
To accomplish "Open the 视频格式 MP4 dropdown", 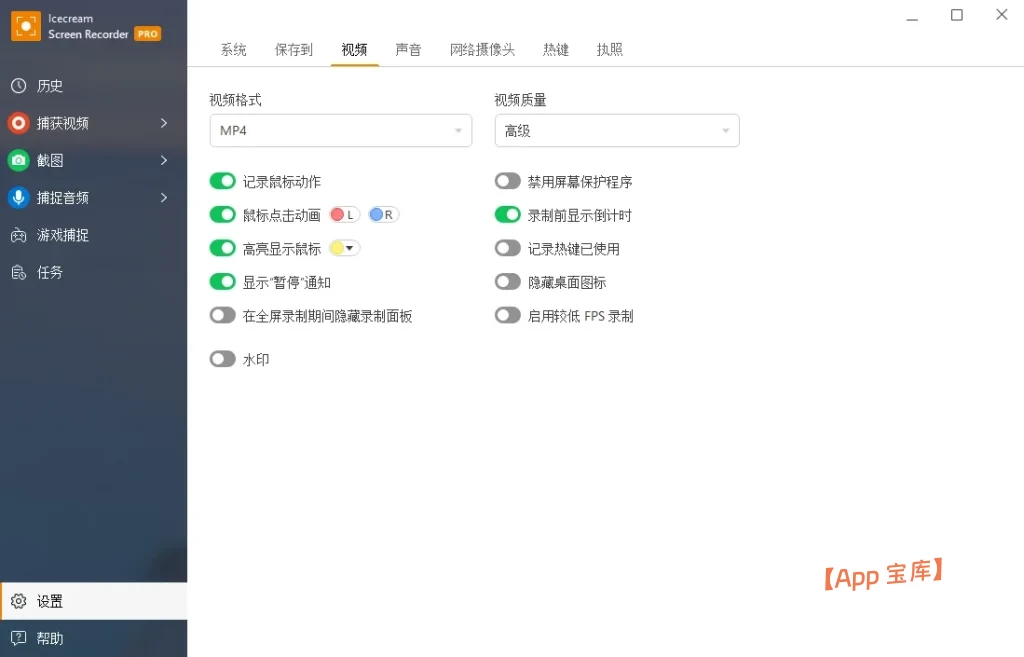I will [340, 130].
